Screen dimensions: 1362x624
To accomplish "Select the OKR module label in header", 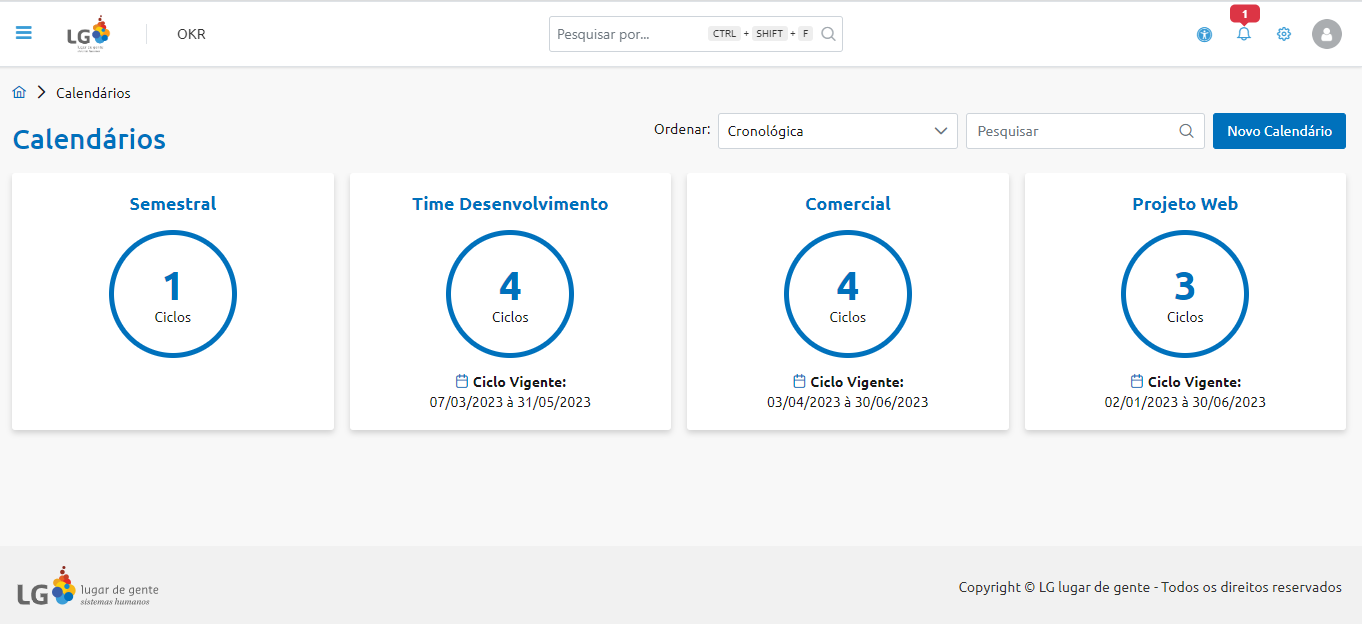I will coord(191,34).
